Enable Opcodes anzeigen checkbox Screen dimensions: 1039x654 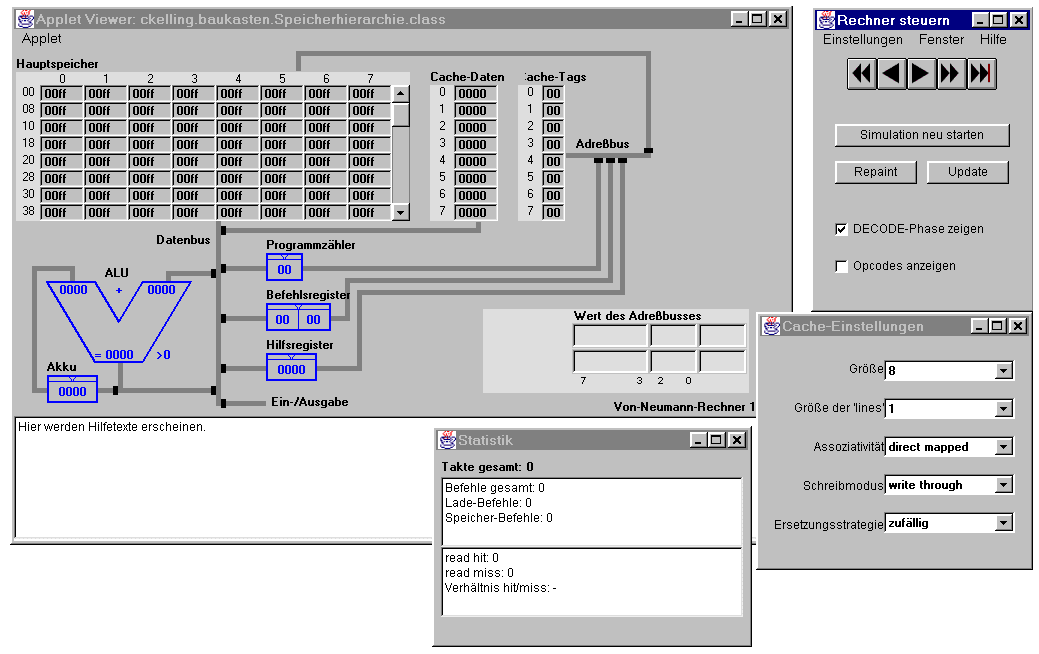(x=842, y=266)
